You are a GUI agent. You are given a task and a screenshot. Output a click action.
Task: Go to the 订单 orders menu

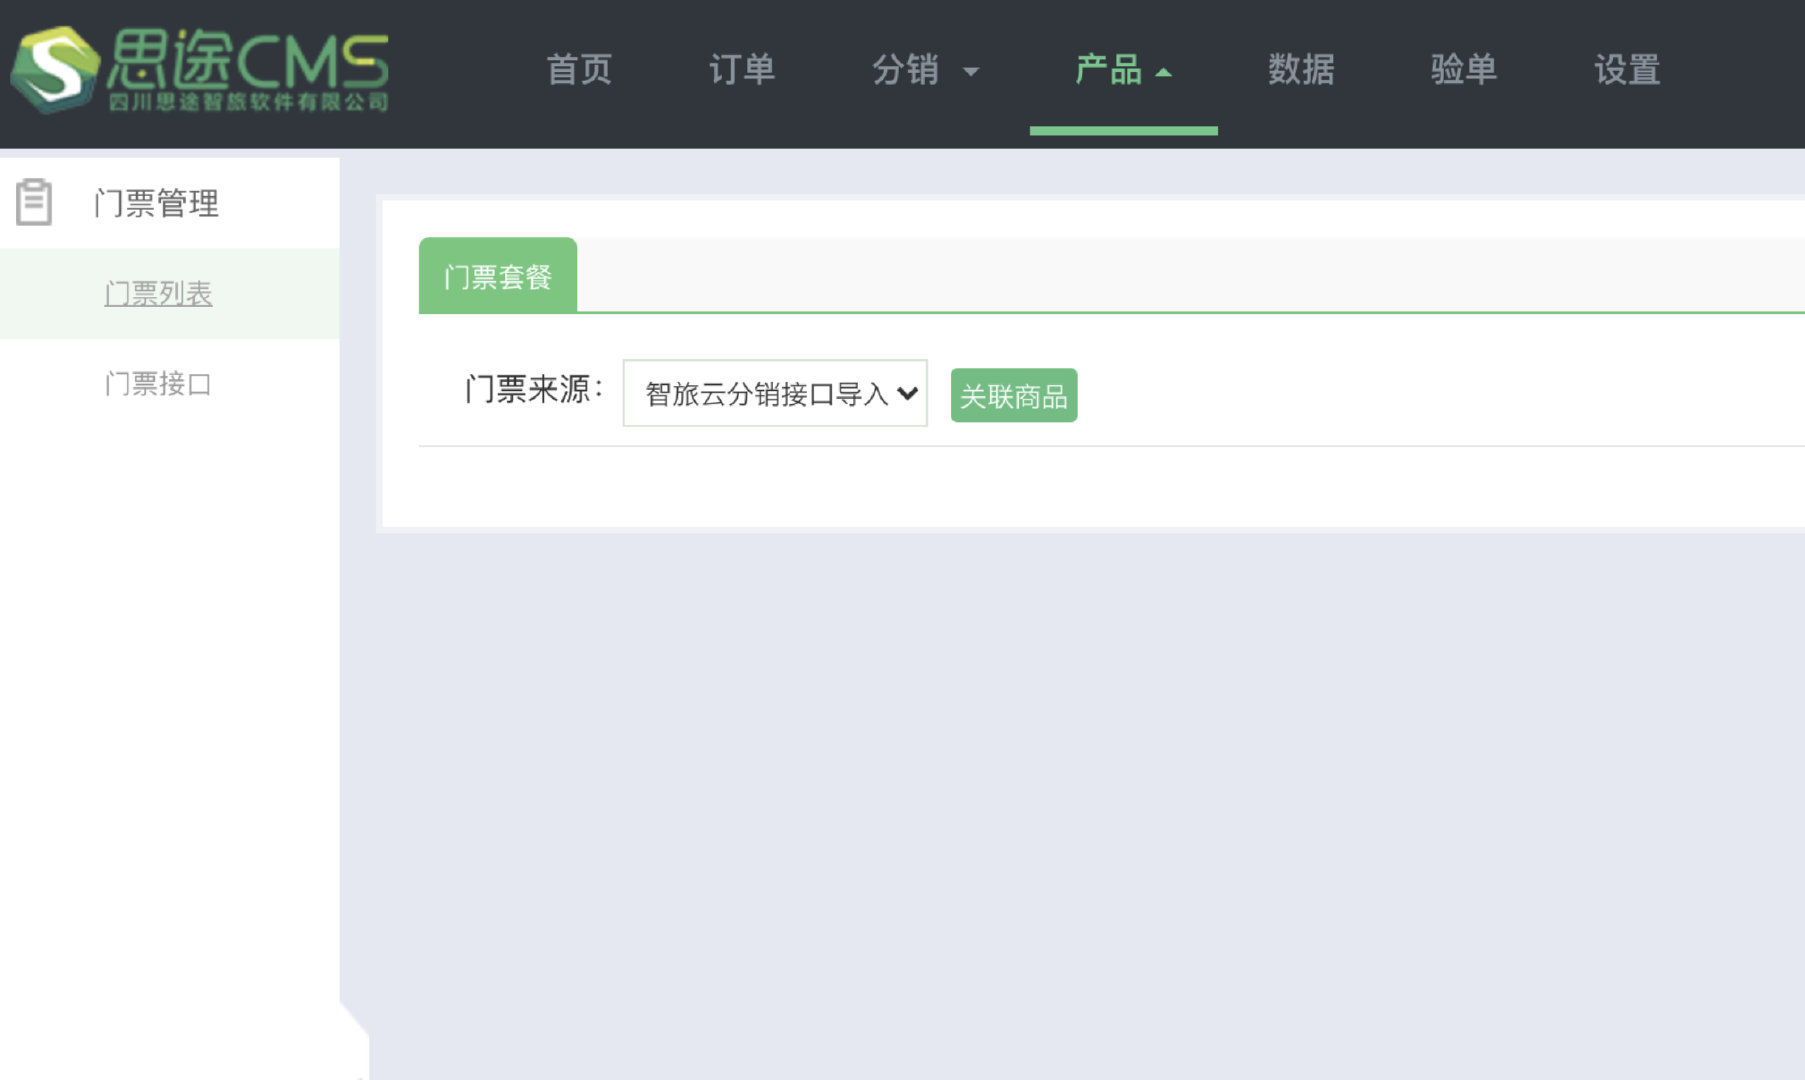(742, 70)
